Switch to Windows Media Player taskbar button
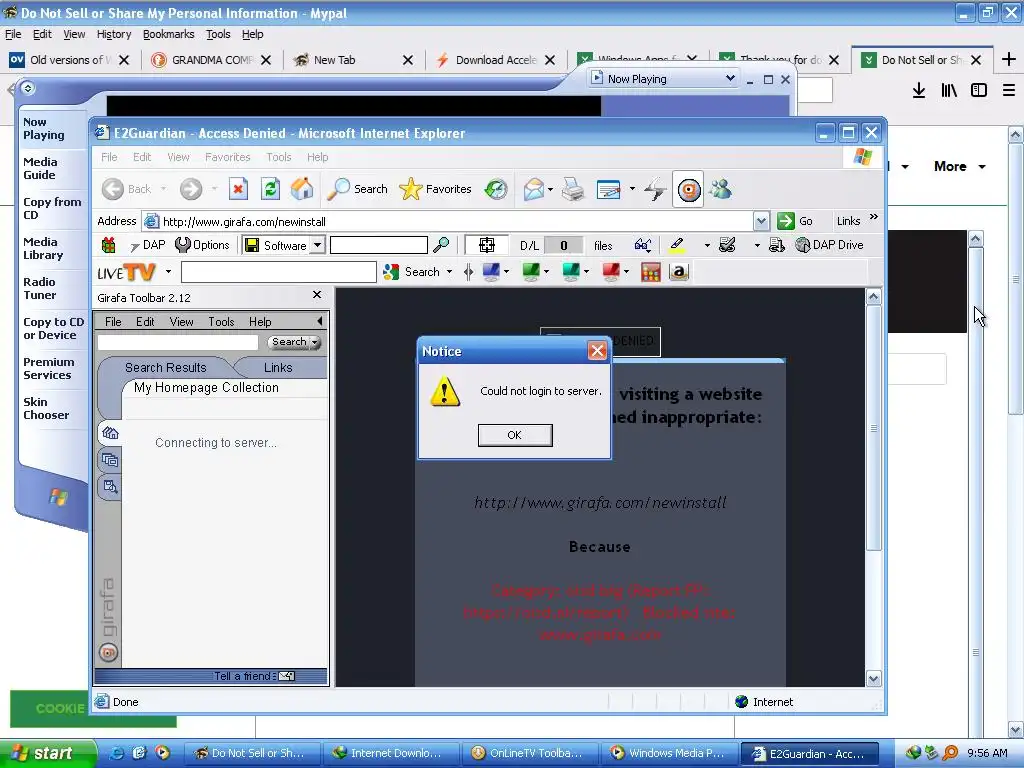Viewport: 1024px width, 768px height. tap(669, 754)
